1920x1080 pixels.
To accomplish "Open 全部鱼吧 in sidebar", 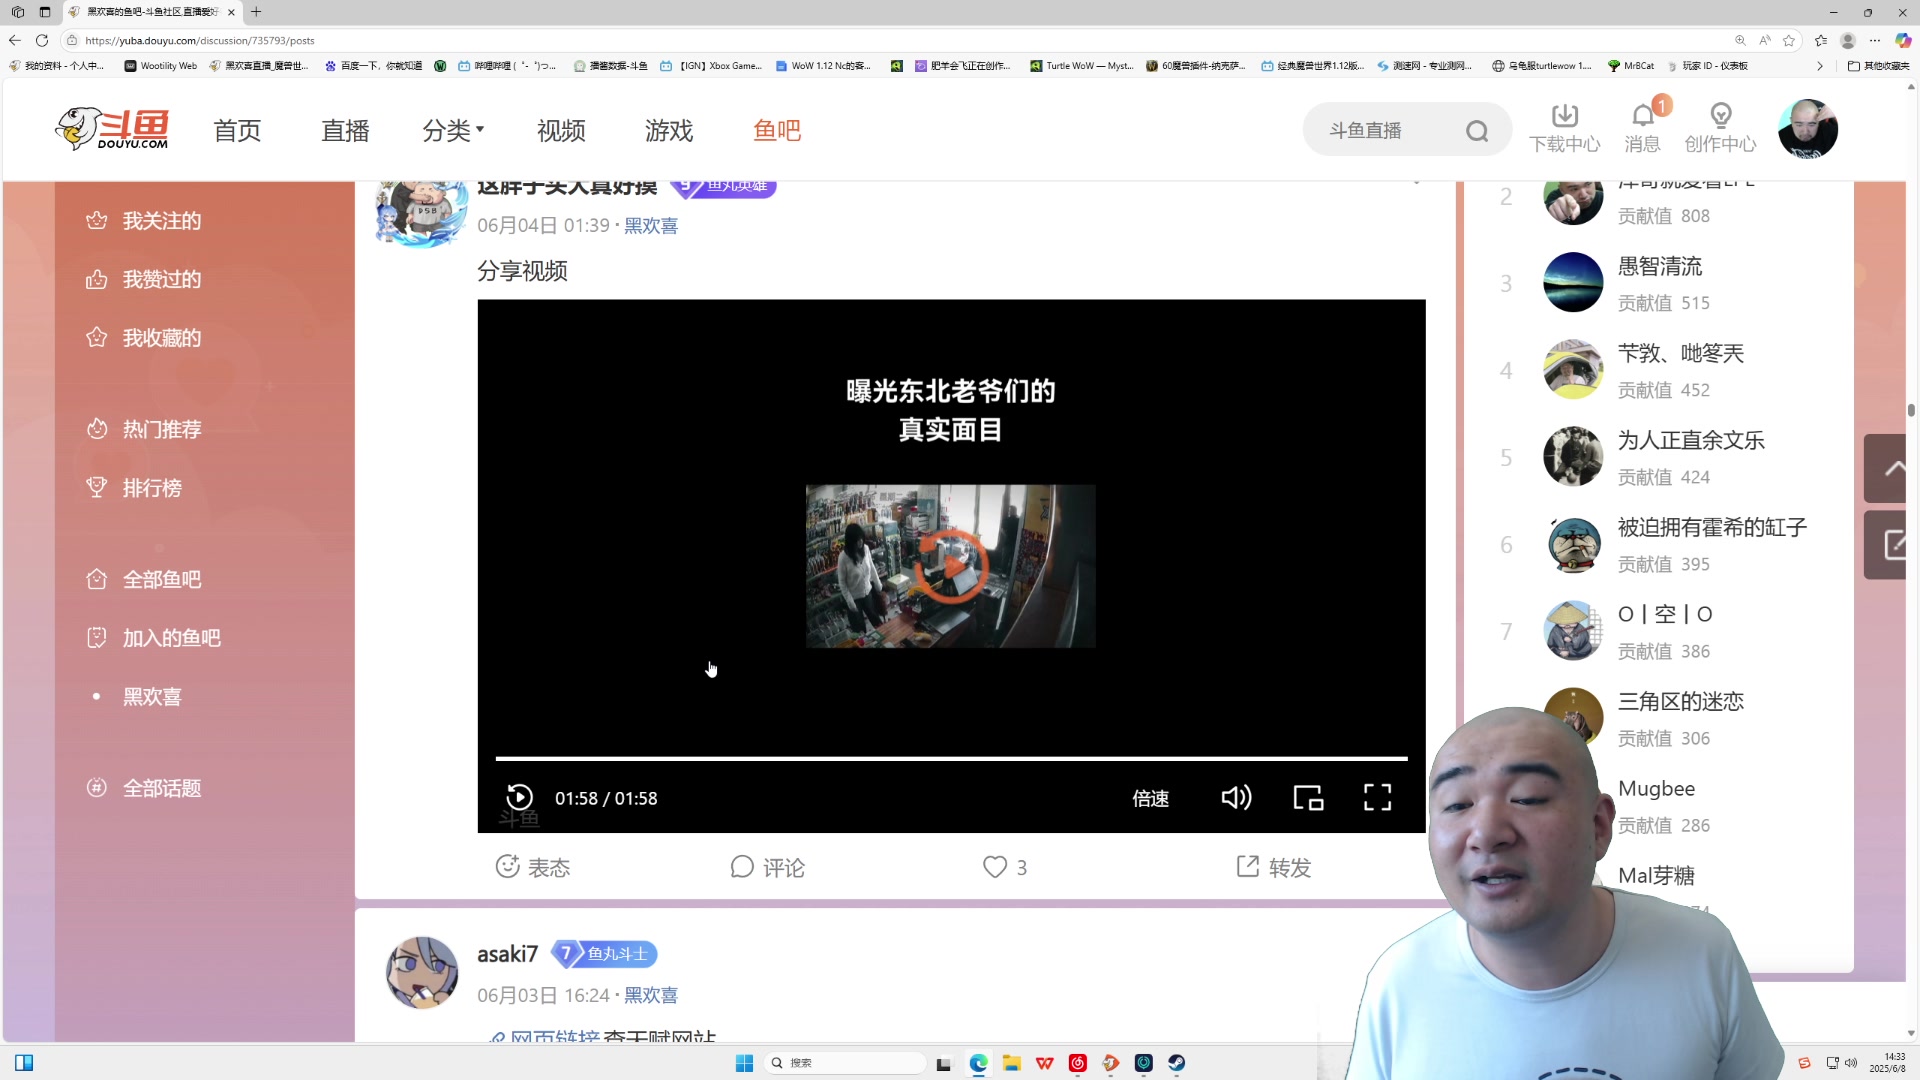I will [143, 579].
